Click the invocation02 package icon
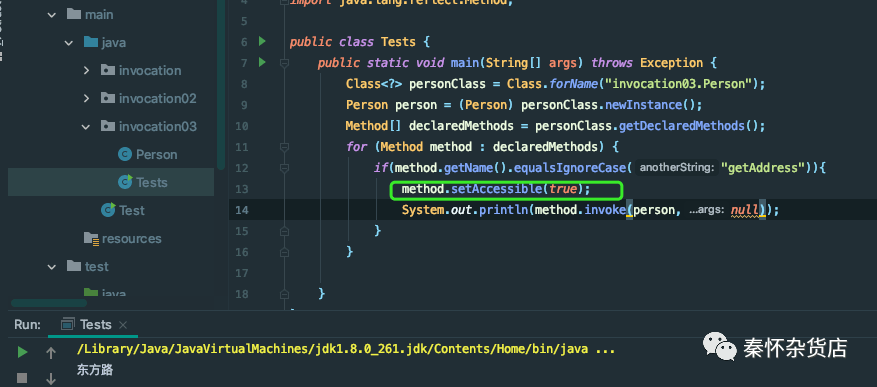The height and width of the screenshot is (387, 877). click(x=108, y=98)
